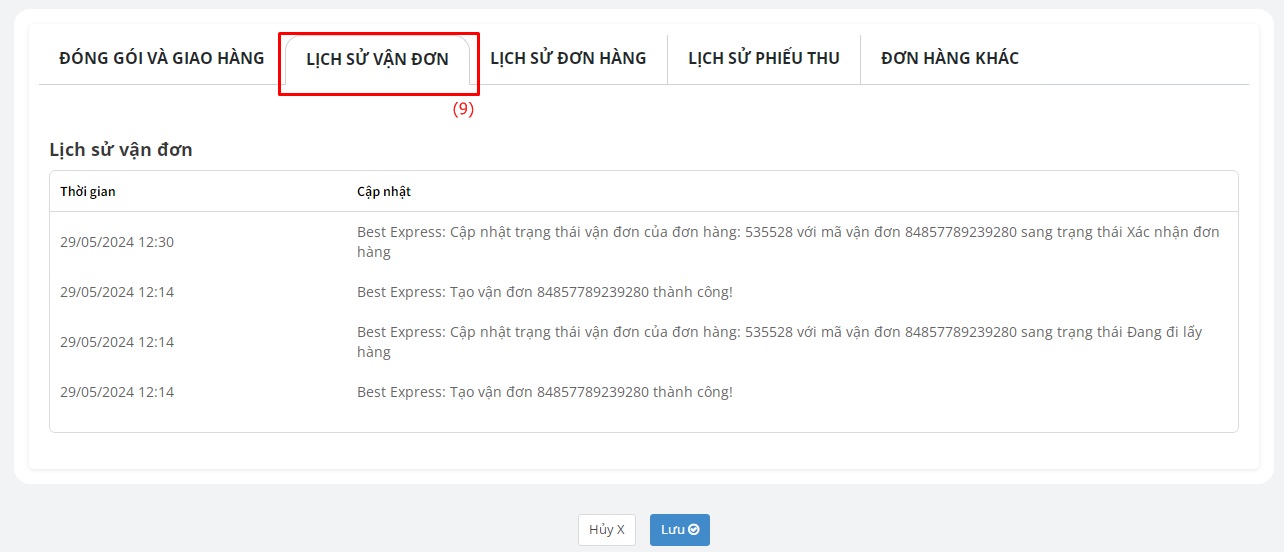Click the Cập nhật column header

[x=384, y=192]
